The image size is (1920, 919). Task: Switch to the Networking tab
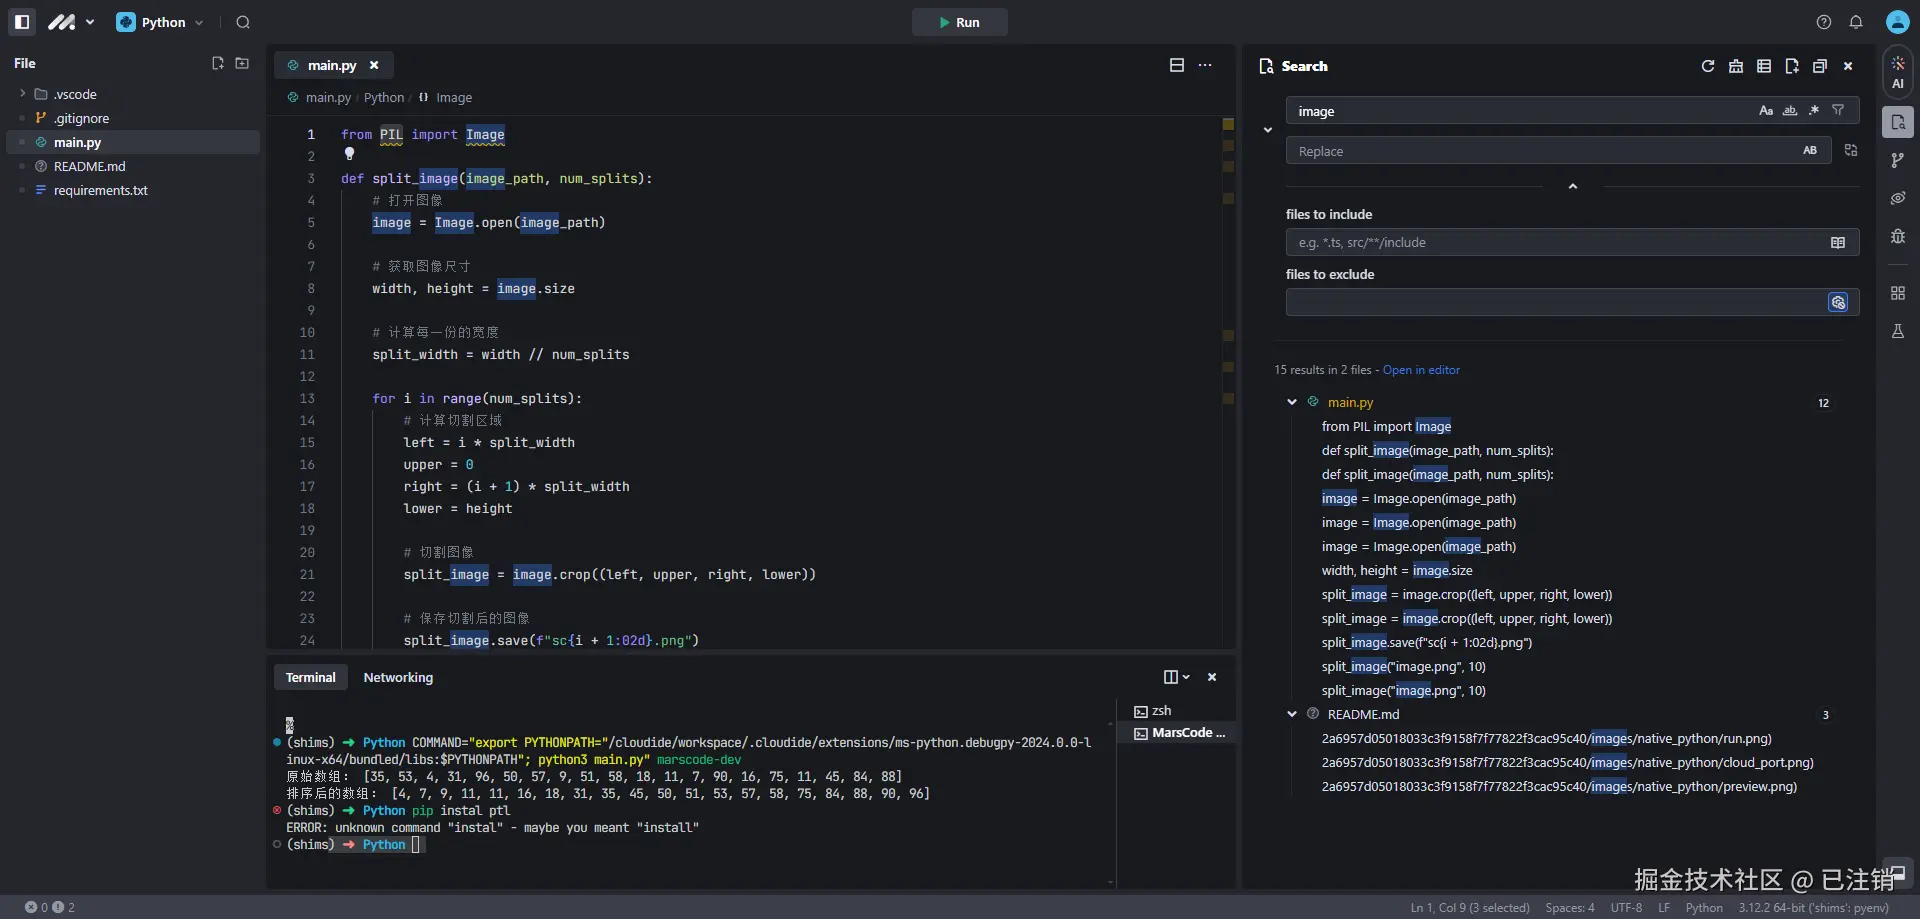click(398, 677)
